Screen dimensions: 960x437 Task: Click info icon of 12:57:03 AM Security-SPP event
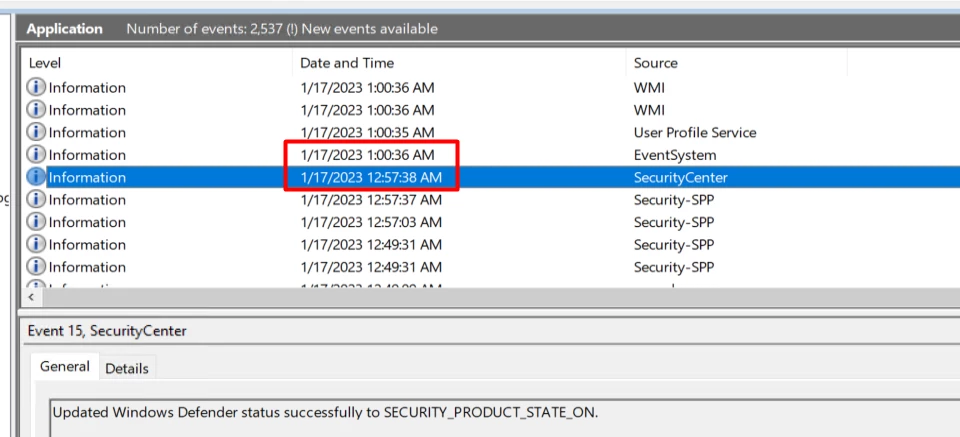tap(36, 222)
